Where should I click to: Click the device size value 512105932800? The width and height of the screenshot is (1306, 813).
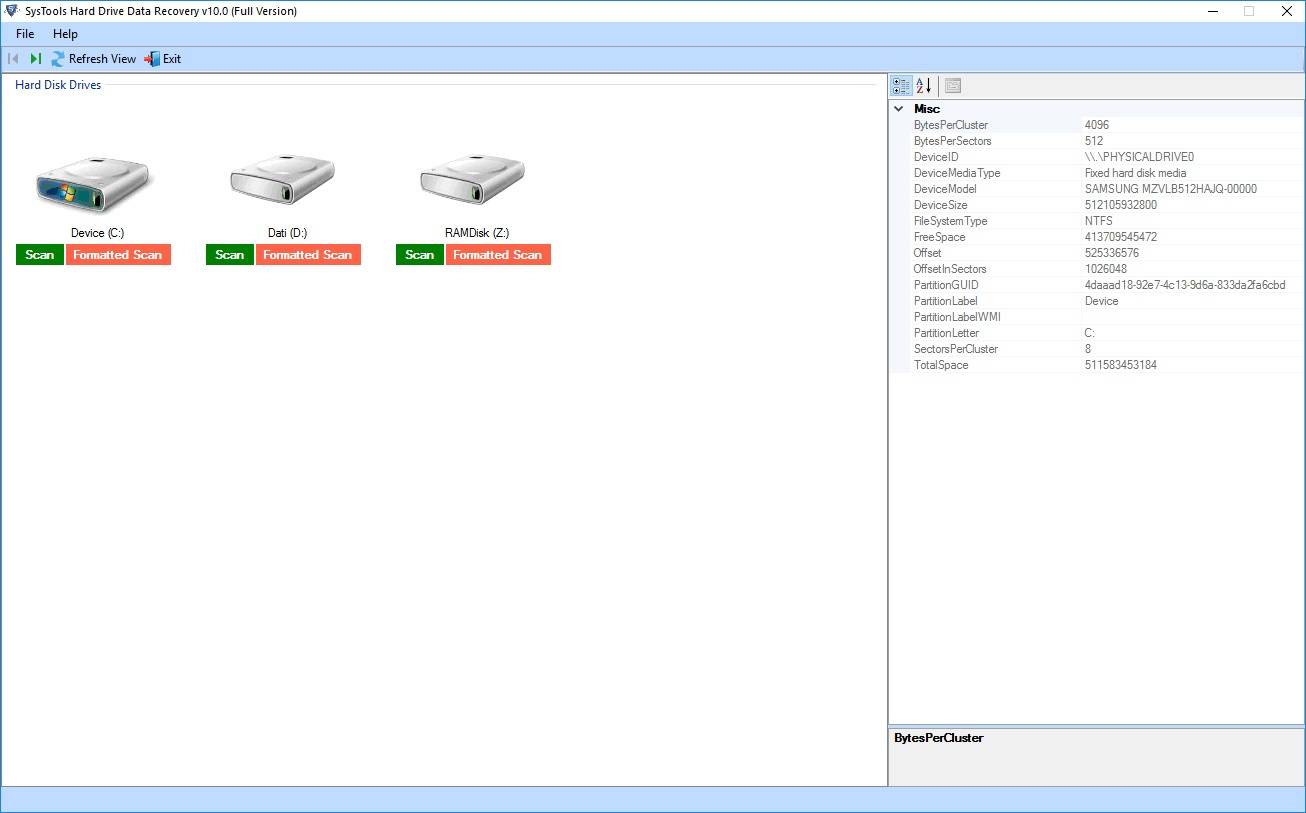point(1121,205)
